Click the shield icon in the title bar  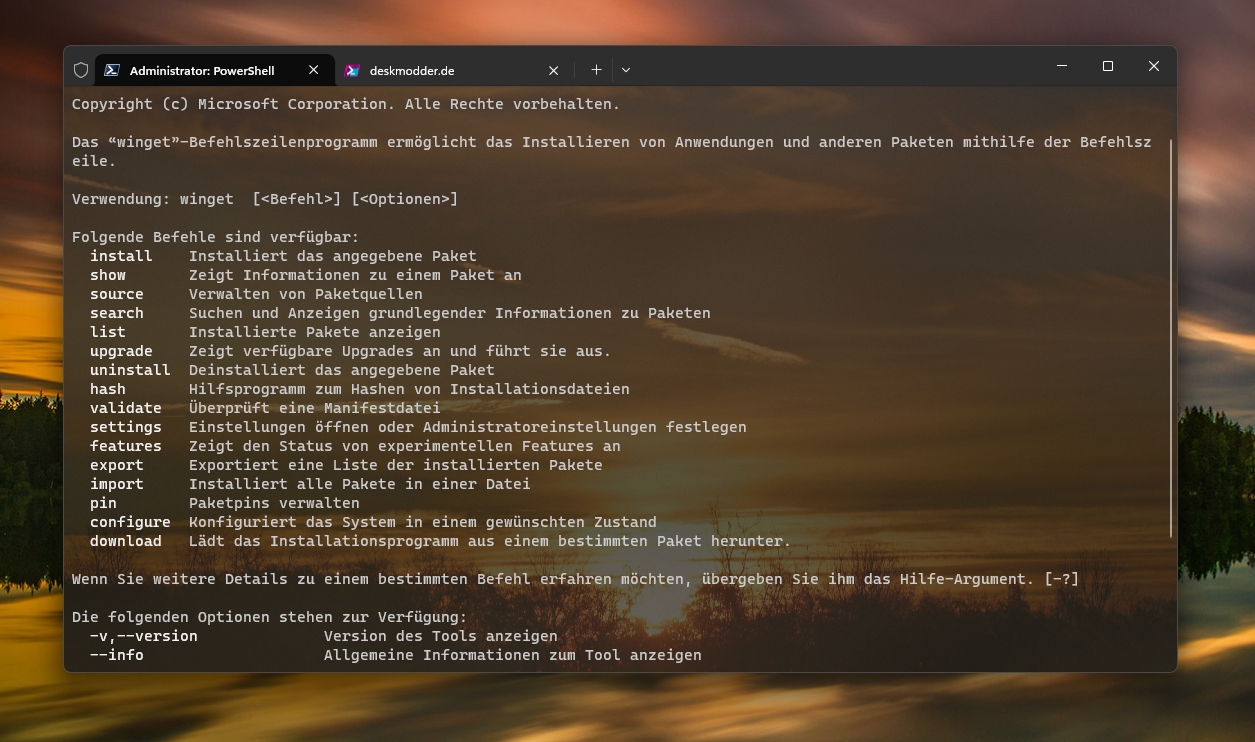point(81,70)
